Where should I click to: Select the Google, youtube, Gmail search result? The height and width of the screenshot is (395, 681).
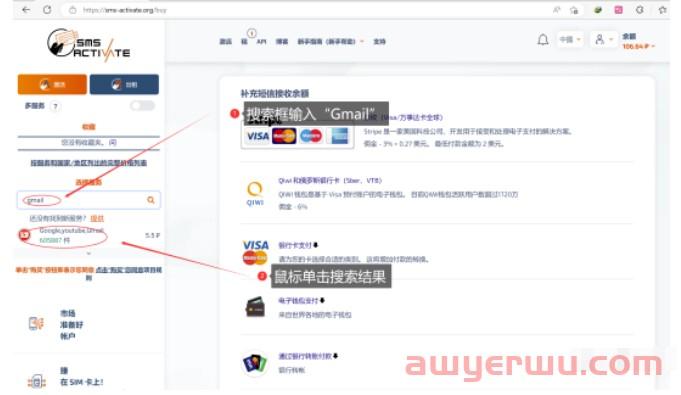pos(89,235)
